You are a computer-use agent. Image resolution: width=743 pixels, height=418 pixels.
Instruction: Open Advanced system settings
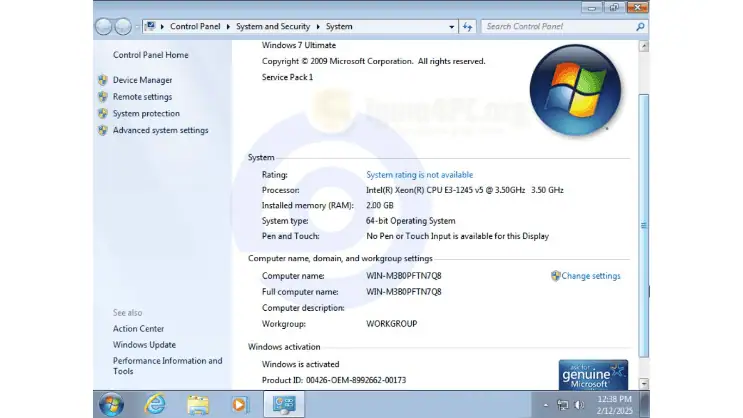pos(160,130)
